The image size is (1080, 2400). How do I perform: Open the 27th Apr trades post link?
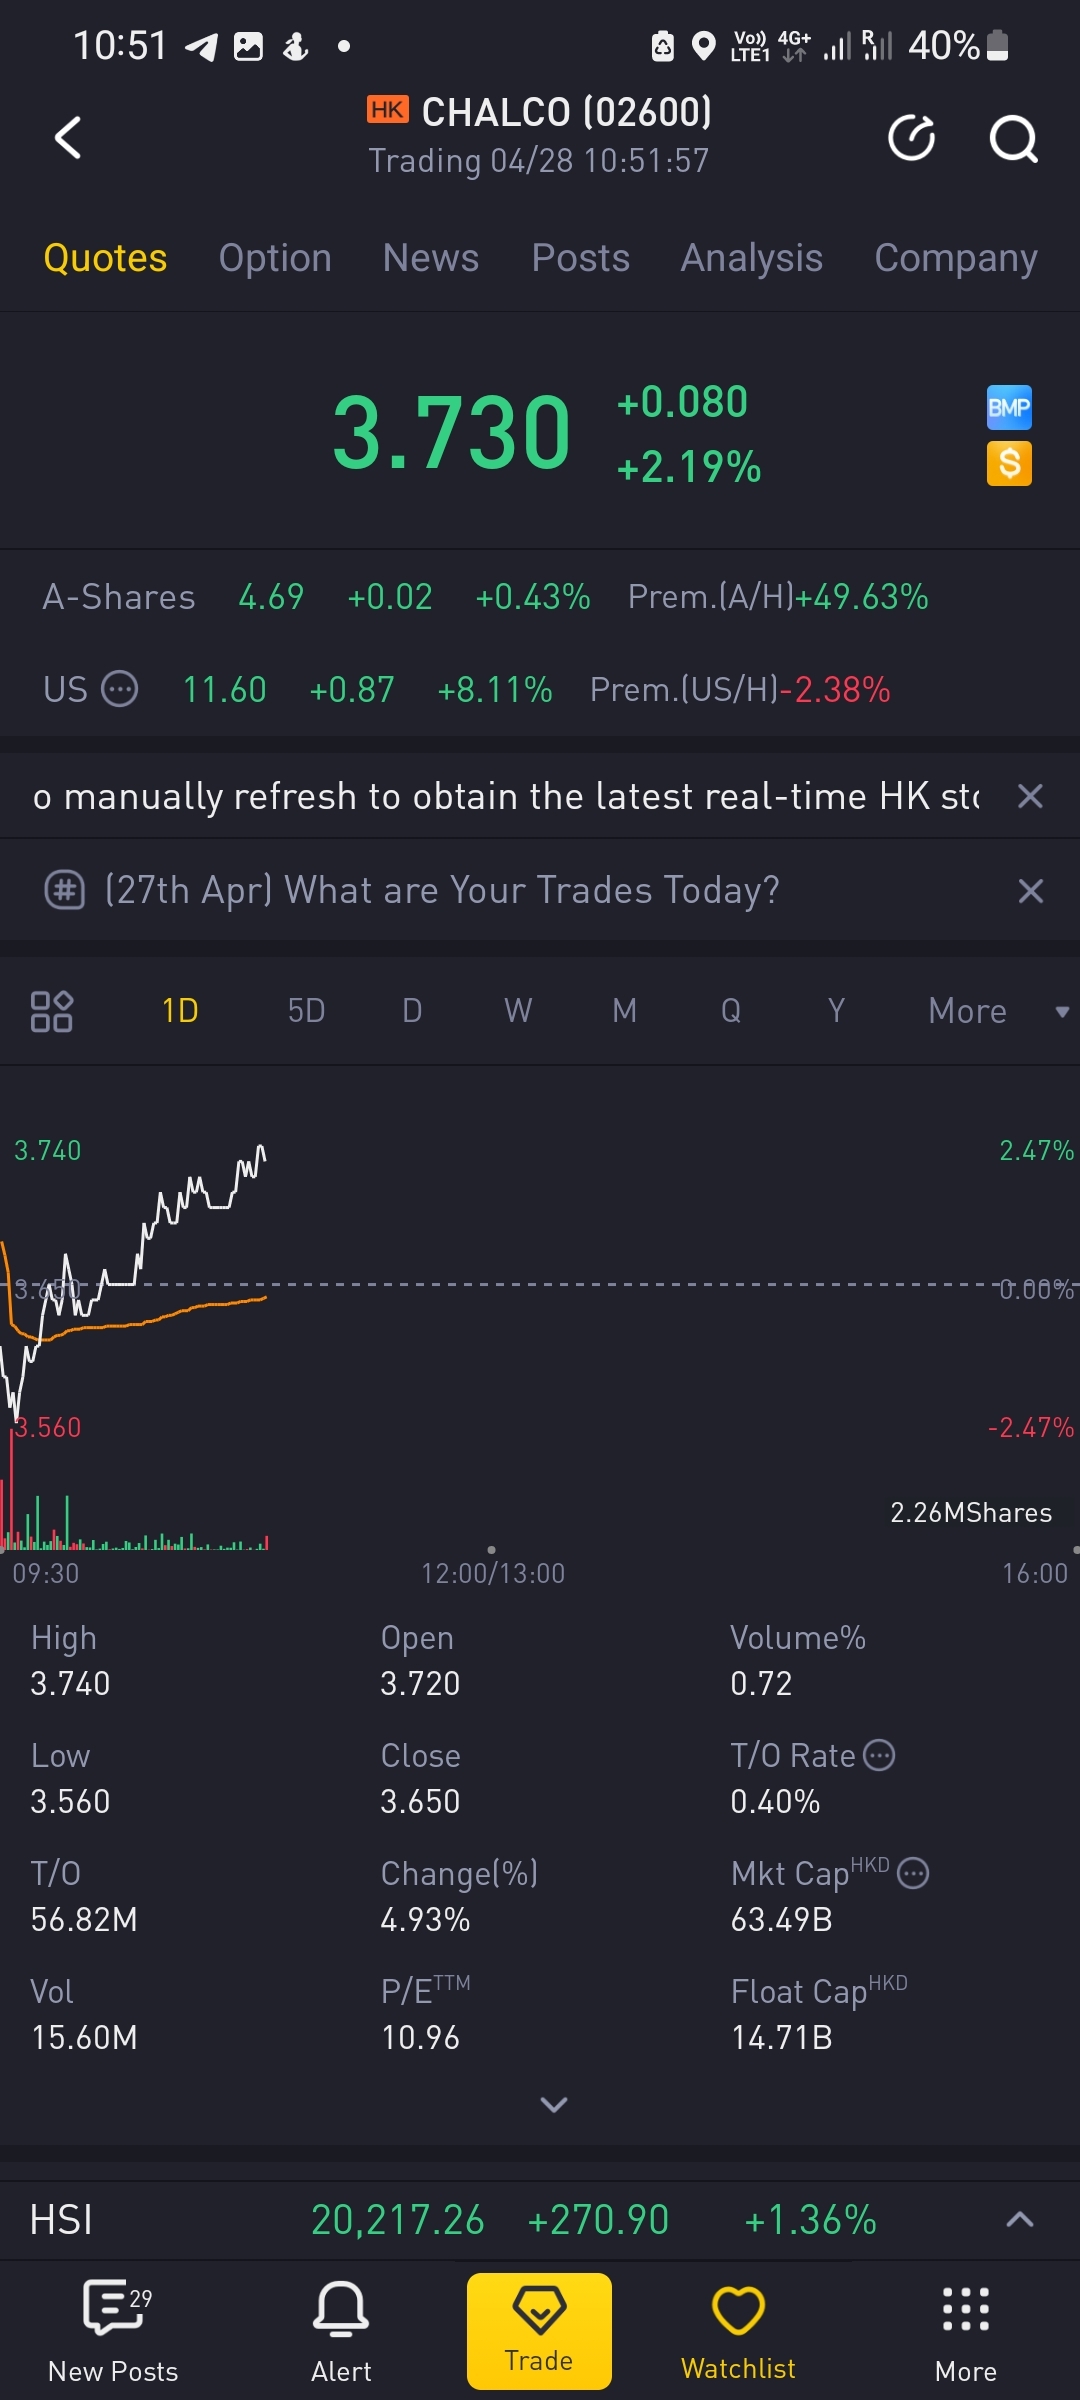(x=442, y=890)
